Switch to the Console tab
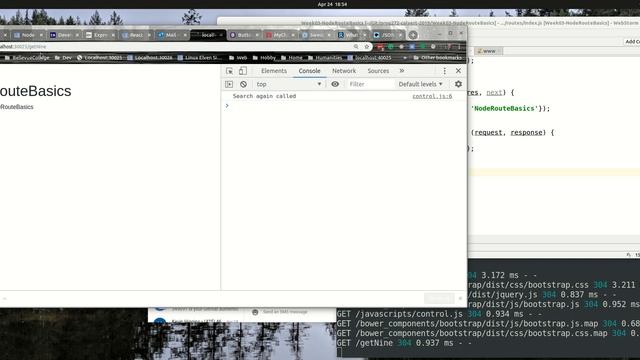Image resolution: width=640 pixels, height=360 pixels. point(309,71)
